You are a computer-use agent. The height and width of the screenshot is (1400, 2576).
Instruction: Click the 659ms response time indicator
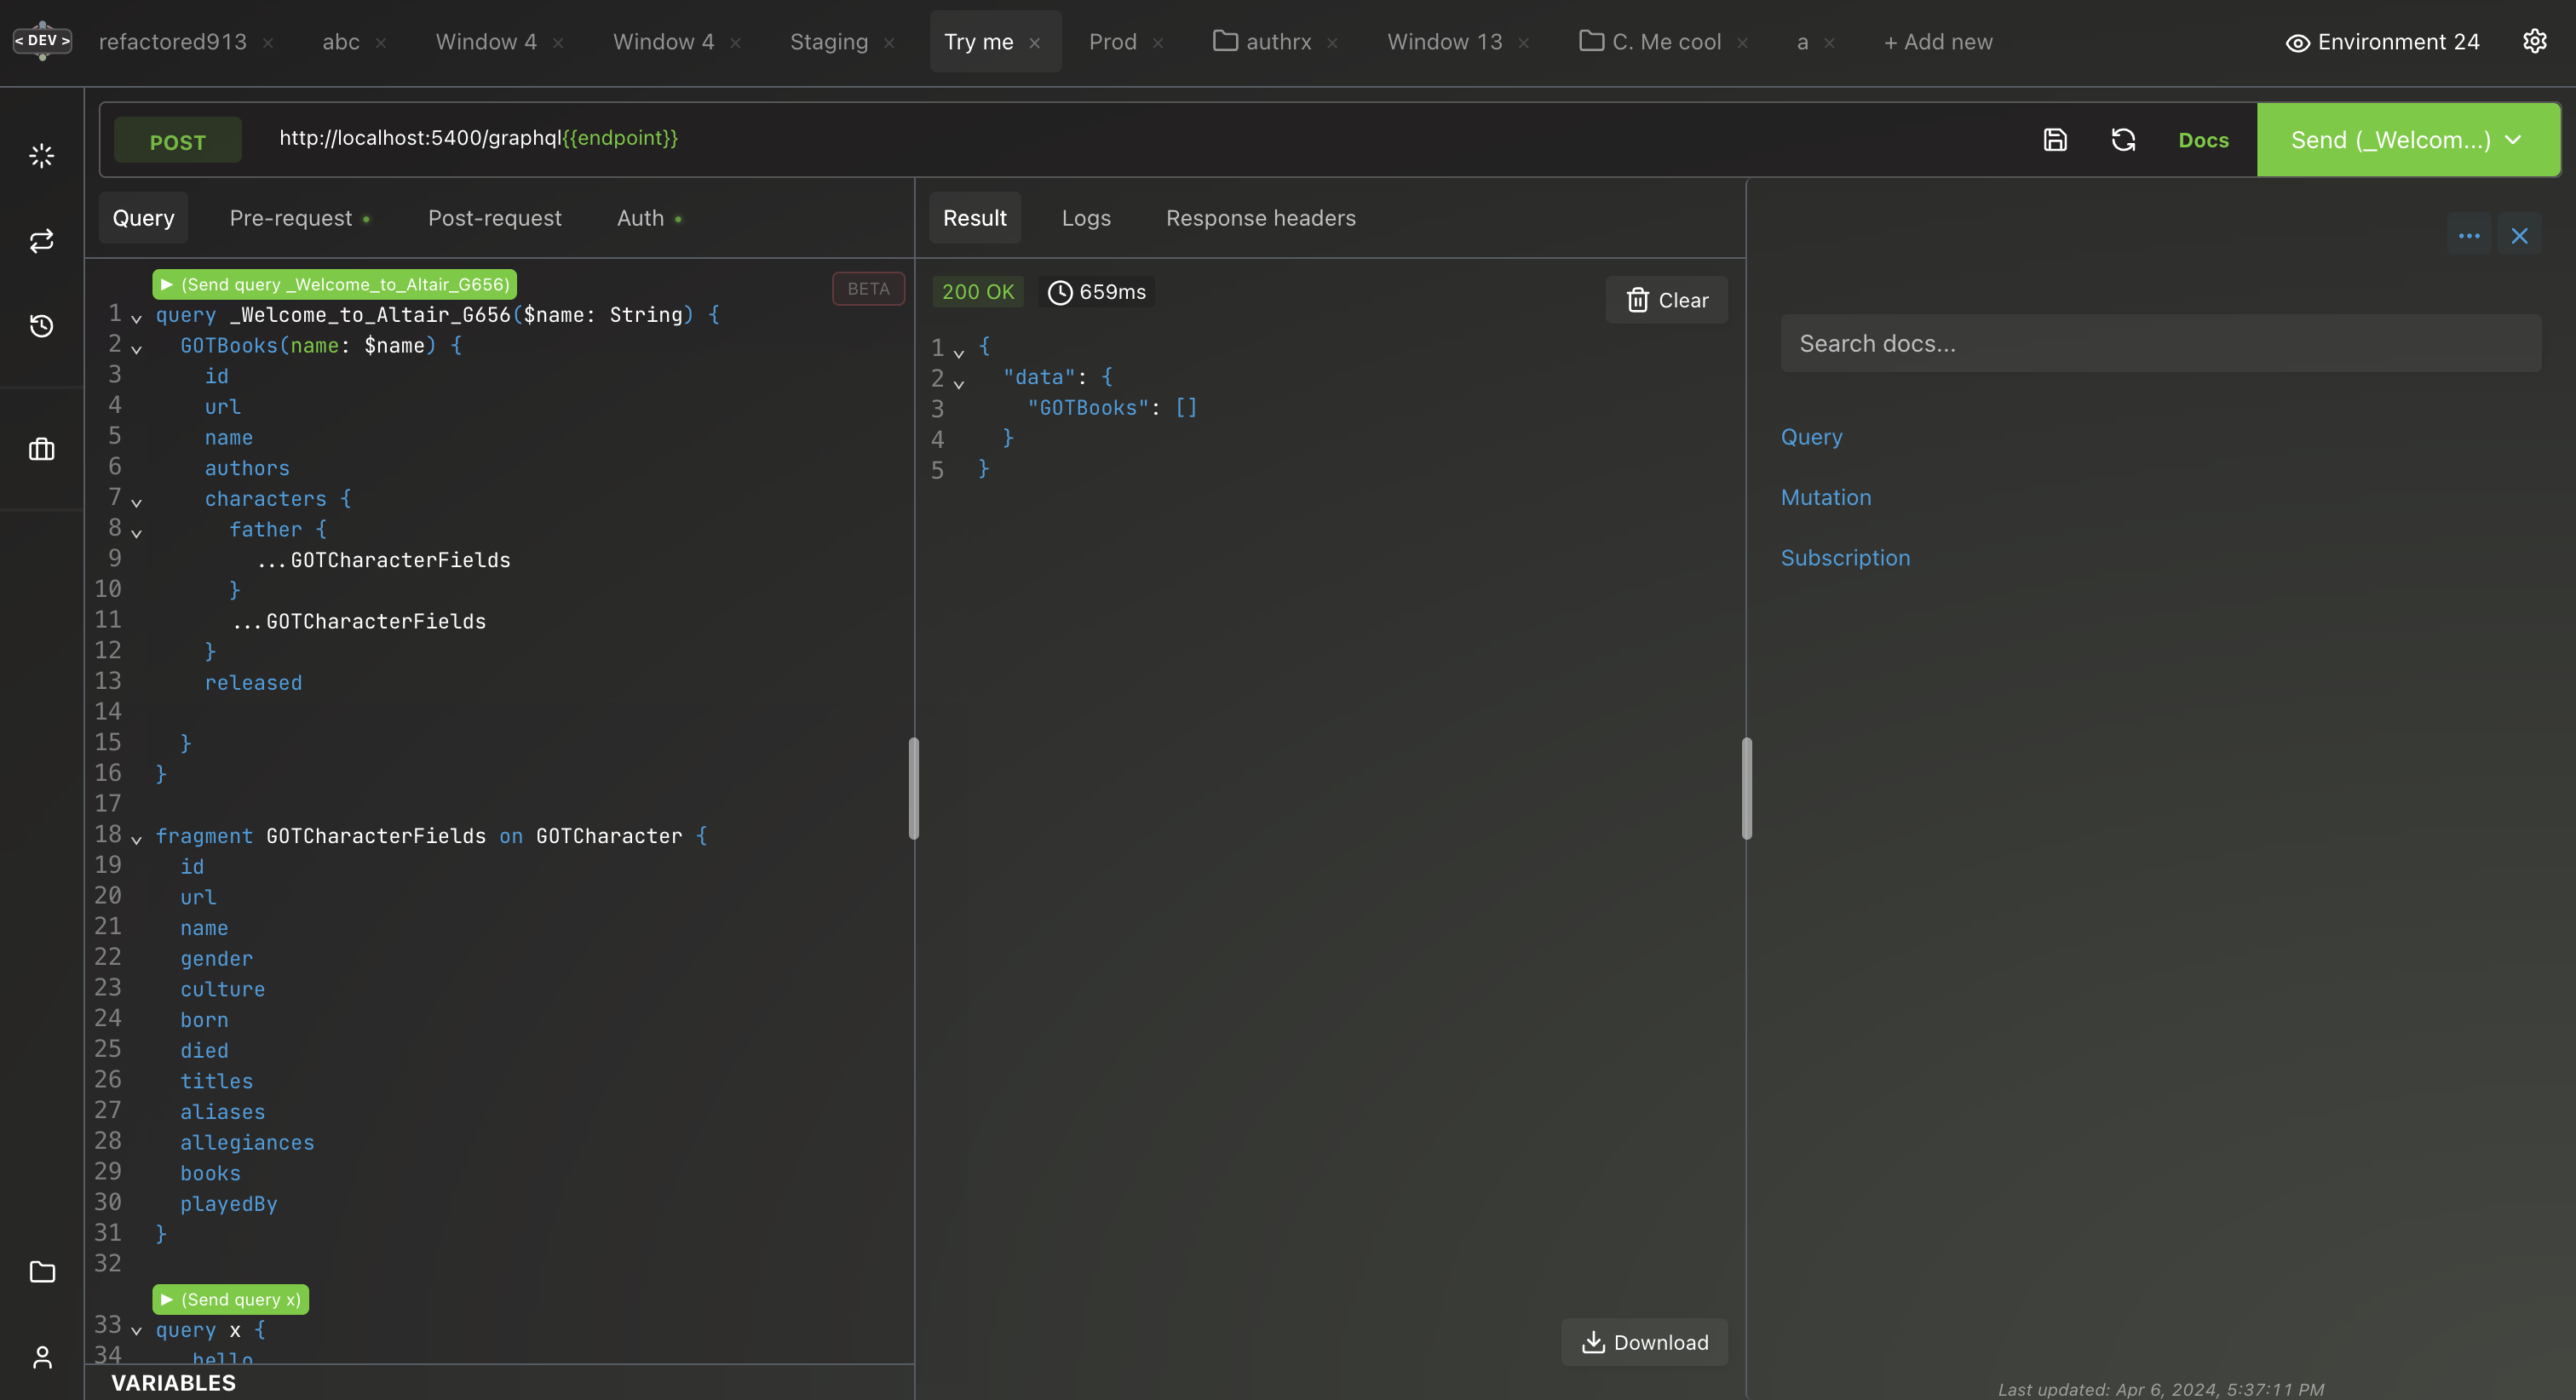click(1097, 292)
